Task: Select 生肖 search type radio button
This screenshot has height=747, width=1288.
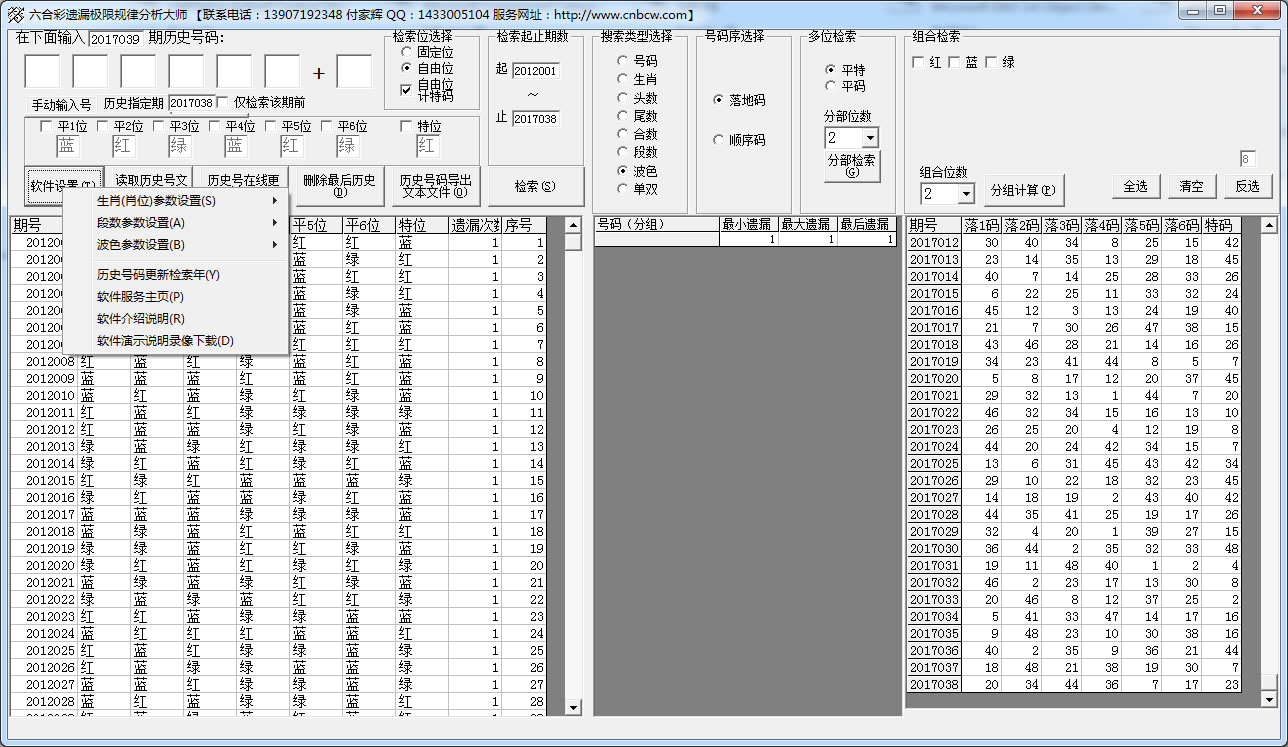Action: pos(622,79)
